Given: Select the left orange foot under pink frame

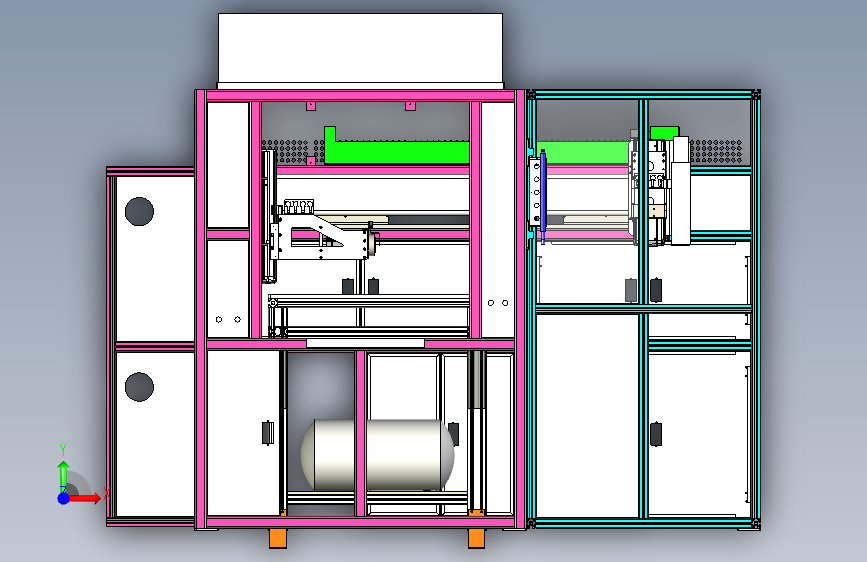Looking at the screenshot, I should click(278, 538).
